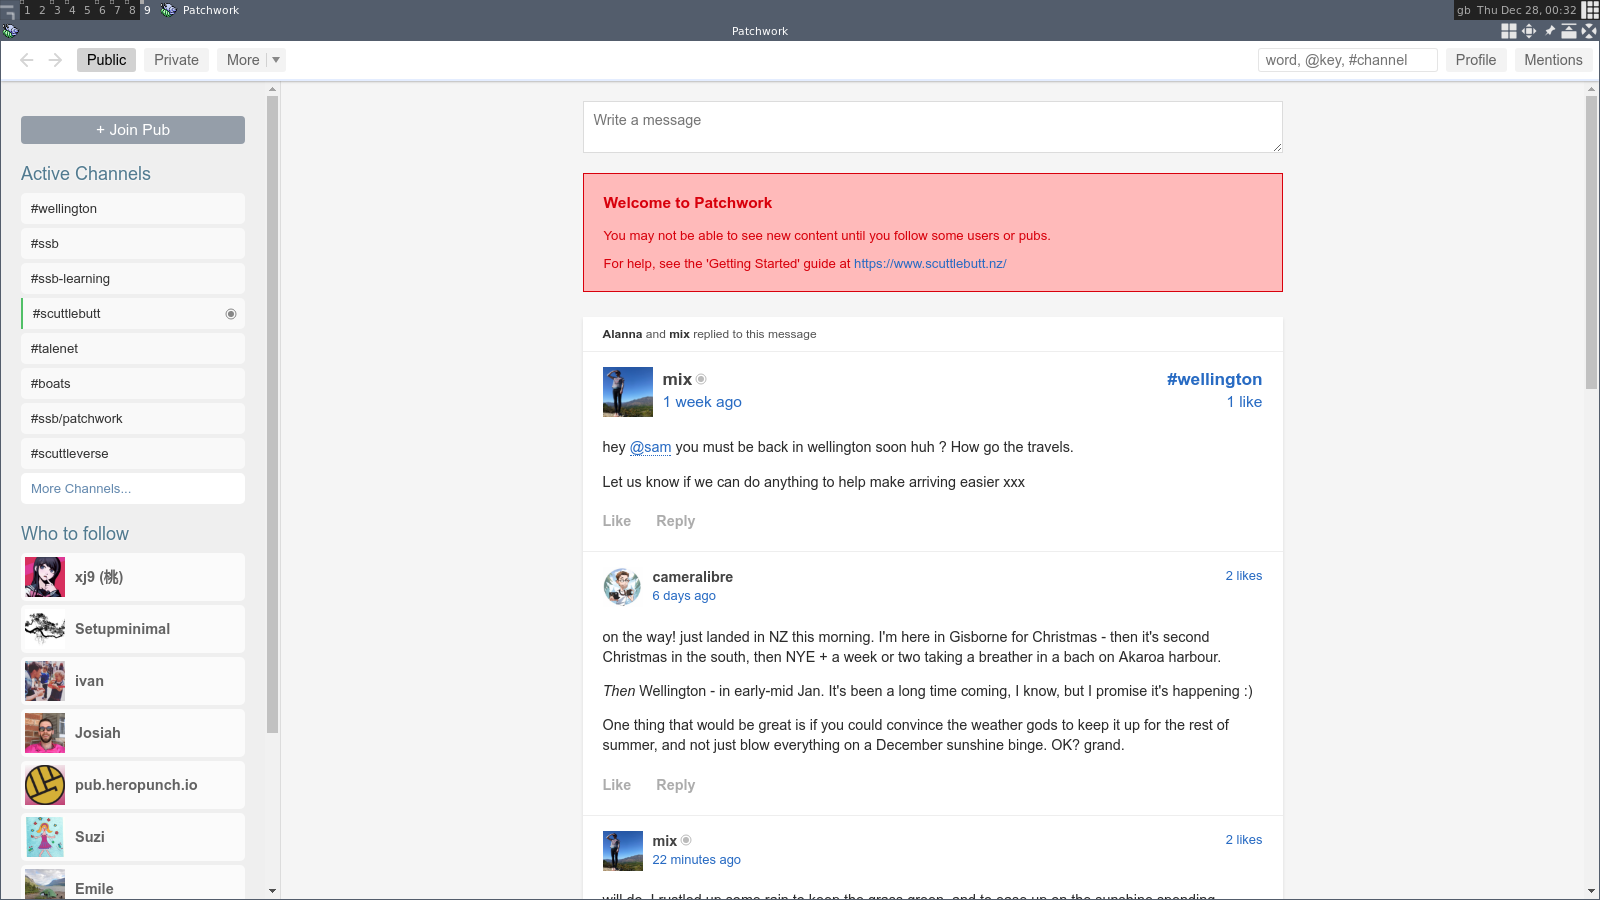Toggle on-top with the upward bar titlebar icon
The image size is (1600, 900).
pyautogui.click(x=1569, y=31)
